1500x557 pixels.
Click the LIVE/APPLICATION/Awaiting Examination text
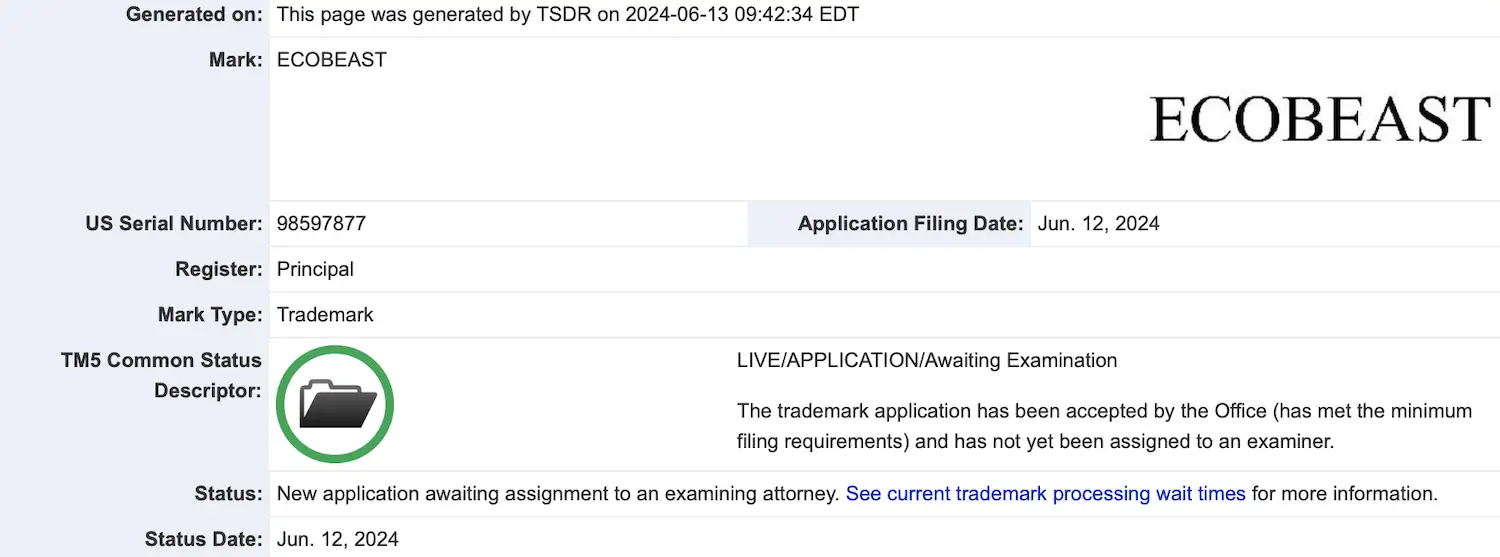[x=927, y=360]
